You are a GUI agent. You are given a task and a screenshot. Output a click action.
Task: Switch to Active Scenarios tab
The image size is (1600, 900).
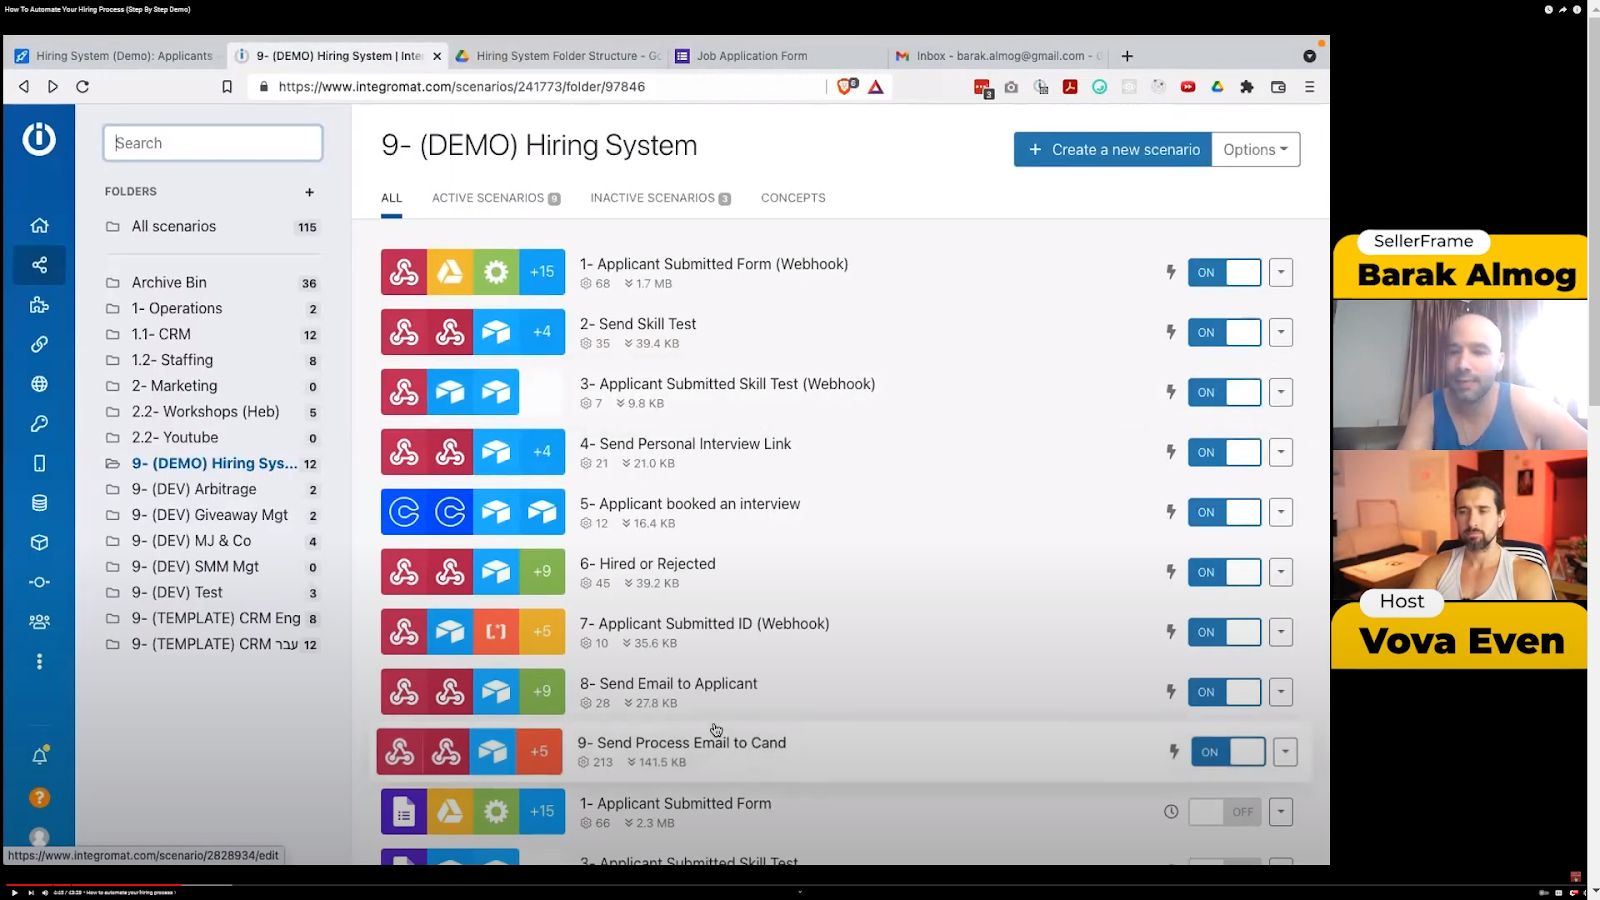tap(496, 198)
